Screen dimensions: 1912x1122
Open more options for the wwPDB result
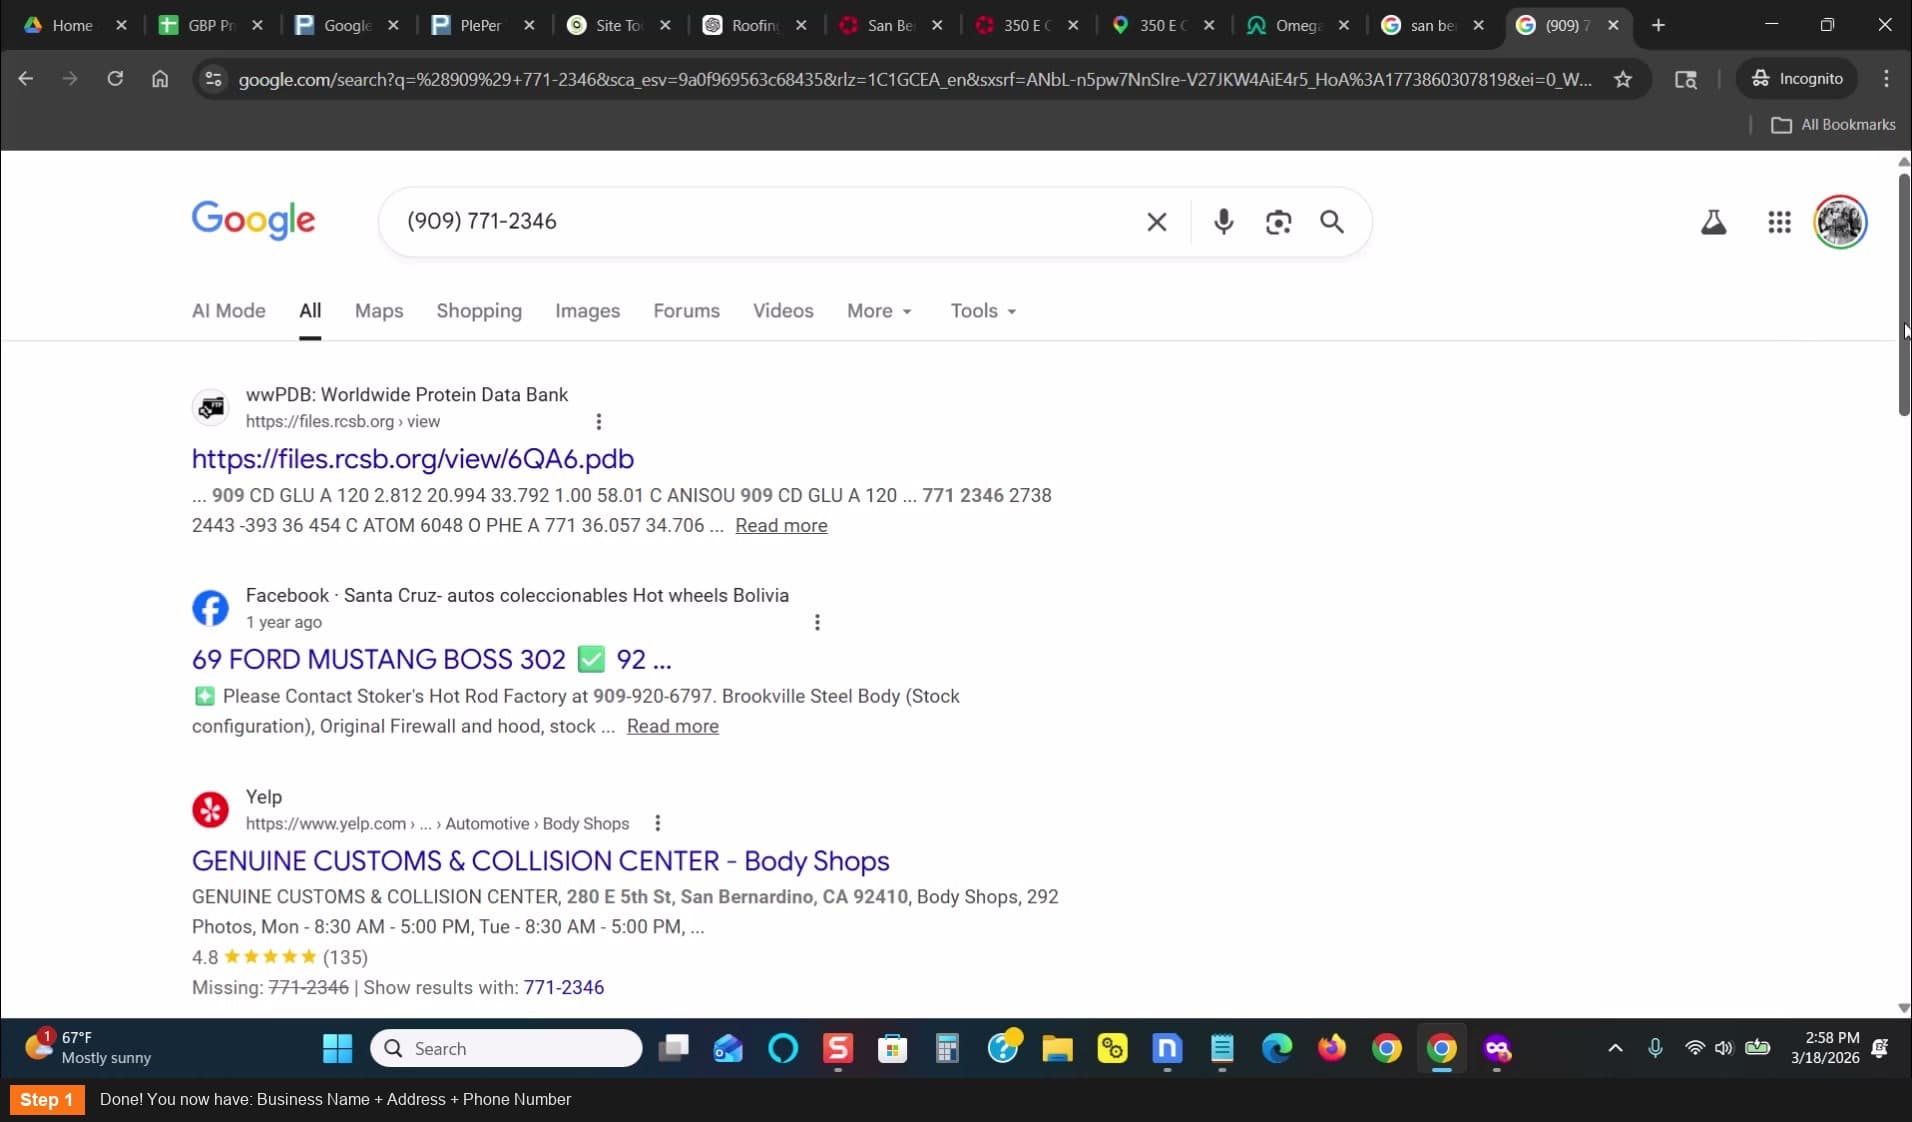(x=598, y=422)
